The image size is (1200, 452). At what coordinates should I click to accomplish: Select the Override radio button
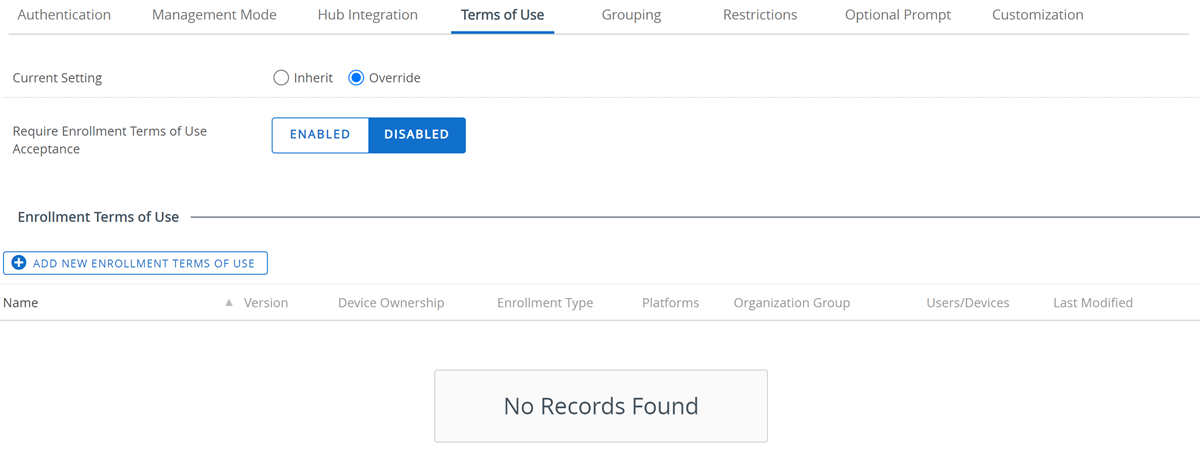(x=356, y=78)
